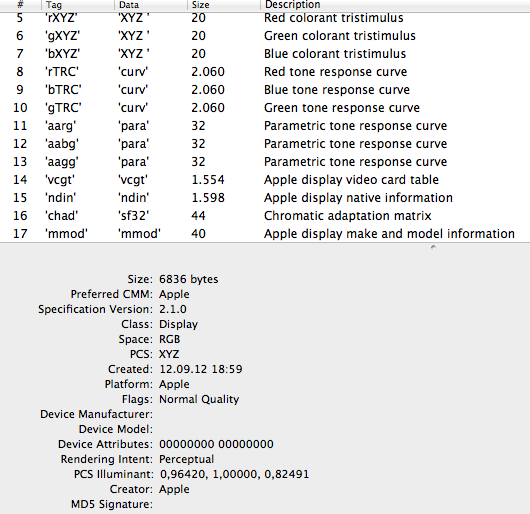Click Device Attributes value 00000000 00000000
530x514 pixels.
[x=216, y=444]
